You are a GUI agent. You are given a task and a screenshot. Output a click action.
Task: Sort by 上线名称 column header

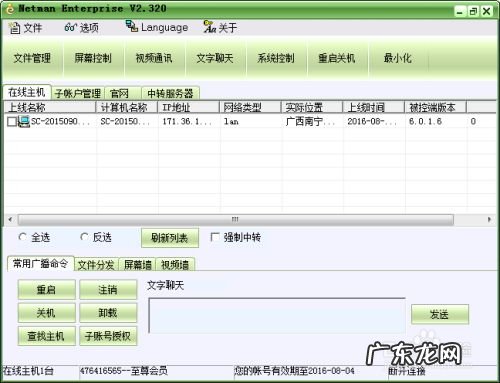pyautogui.click(x=50, y=107)
